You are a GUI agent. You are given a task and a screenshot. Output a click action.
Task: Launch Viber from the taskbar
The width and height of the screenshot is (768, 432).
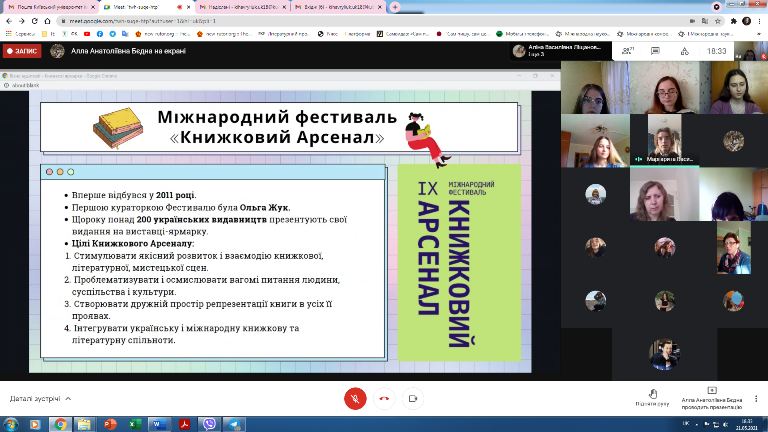[x=210, y=424]
